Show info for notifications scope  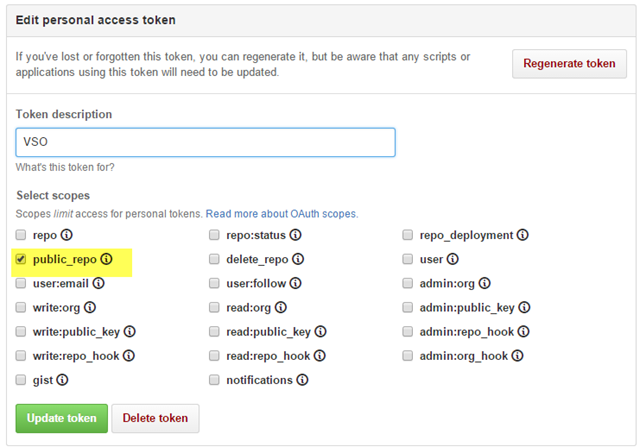click(x=302, y=380)
